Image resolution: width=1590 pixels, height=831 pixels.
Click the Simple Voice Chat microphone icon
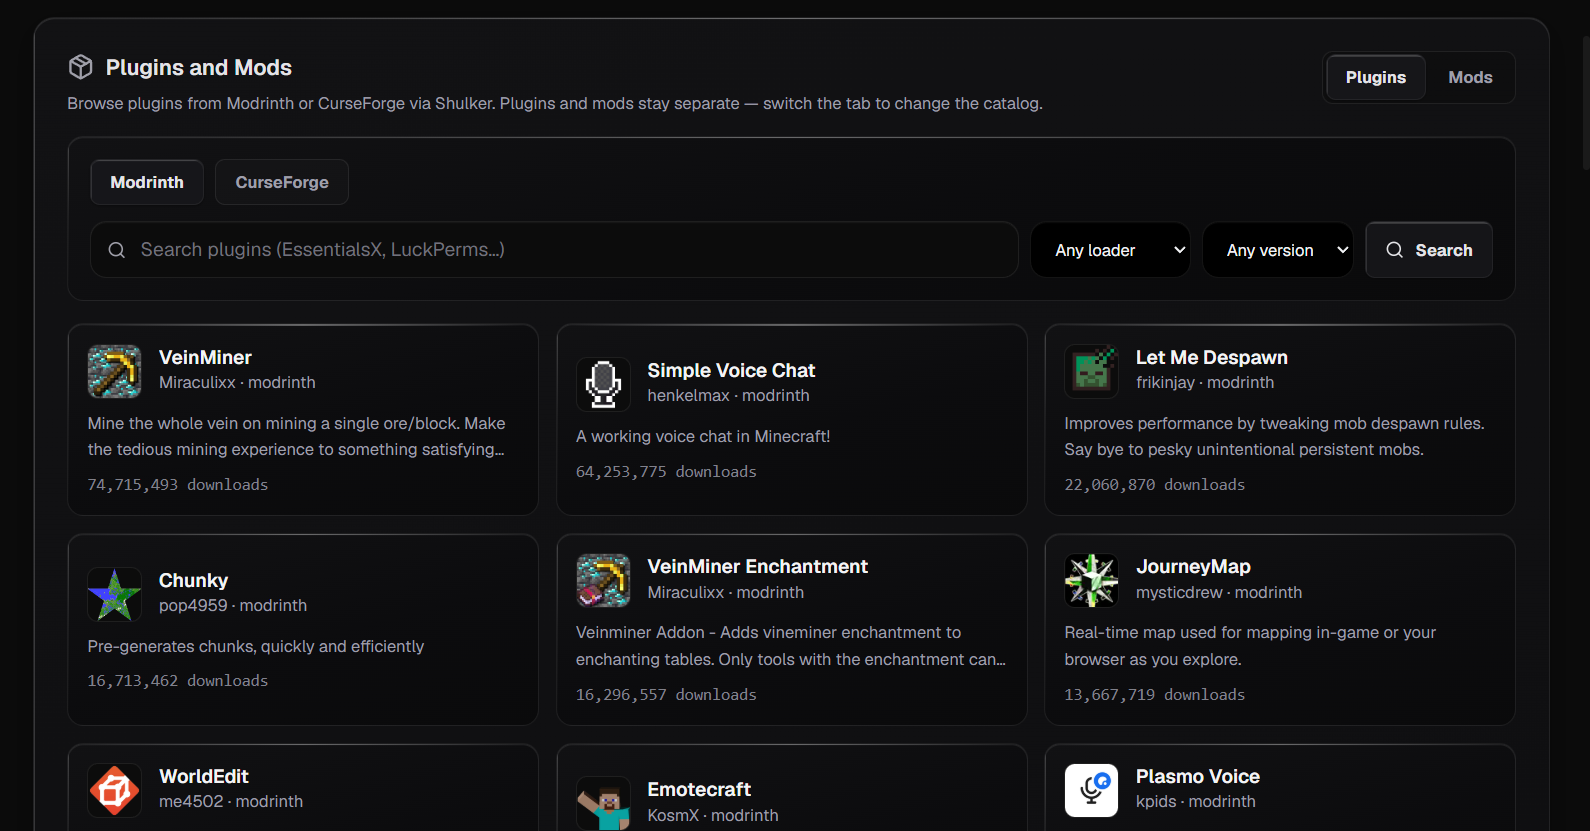pyautogui.click(x=603, y=384)
